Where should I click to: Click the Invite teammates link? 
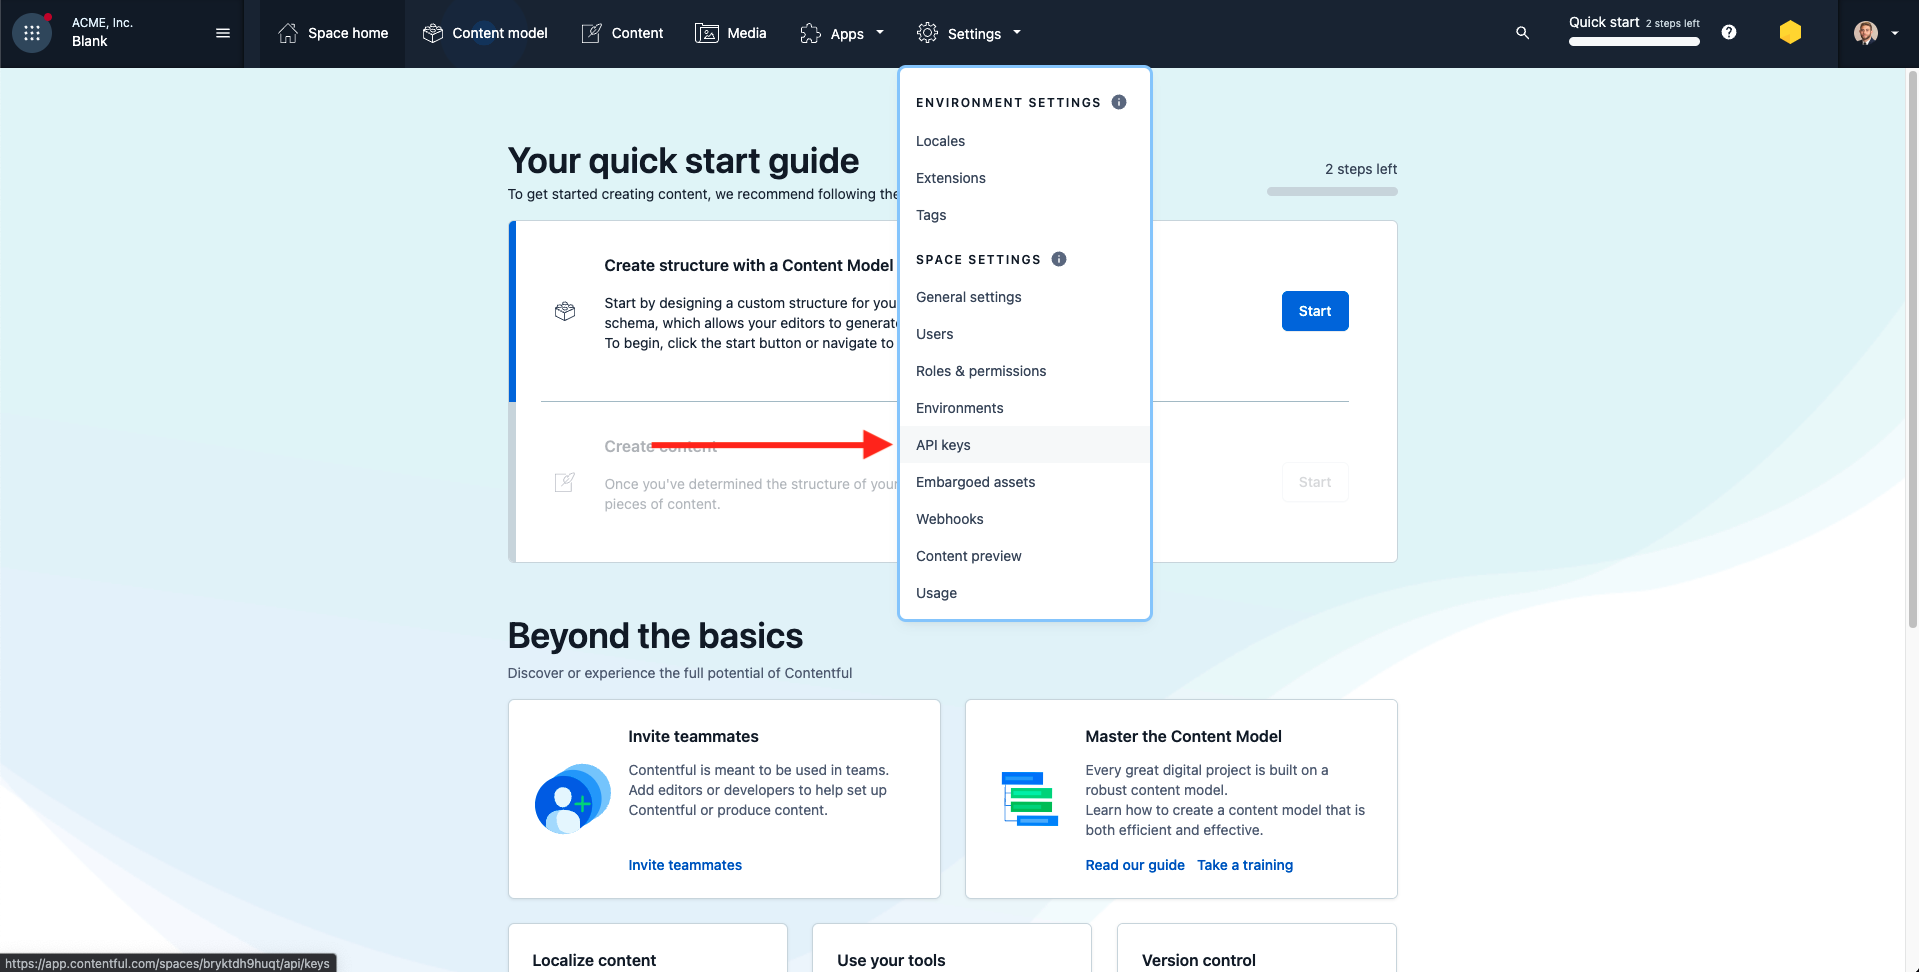pos(685,865)
